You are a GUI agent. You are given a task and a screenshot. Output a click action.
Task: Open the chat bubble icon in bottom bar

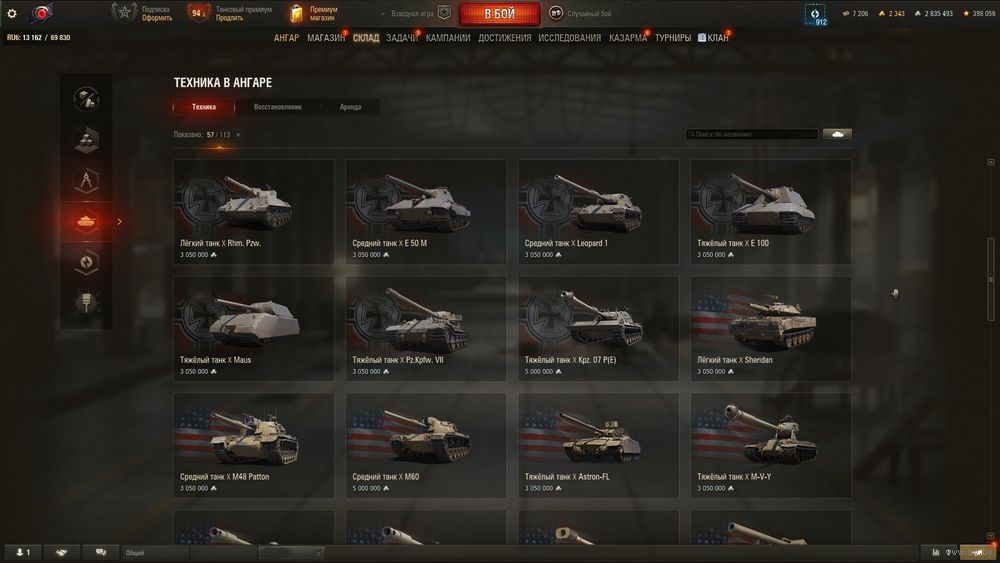coord(101,552)
